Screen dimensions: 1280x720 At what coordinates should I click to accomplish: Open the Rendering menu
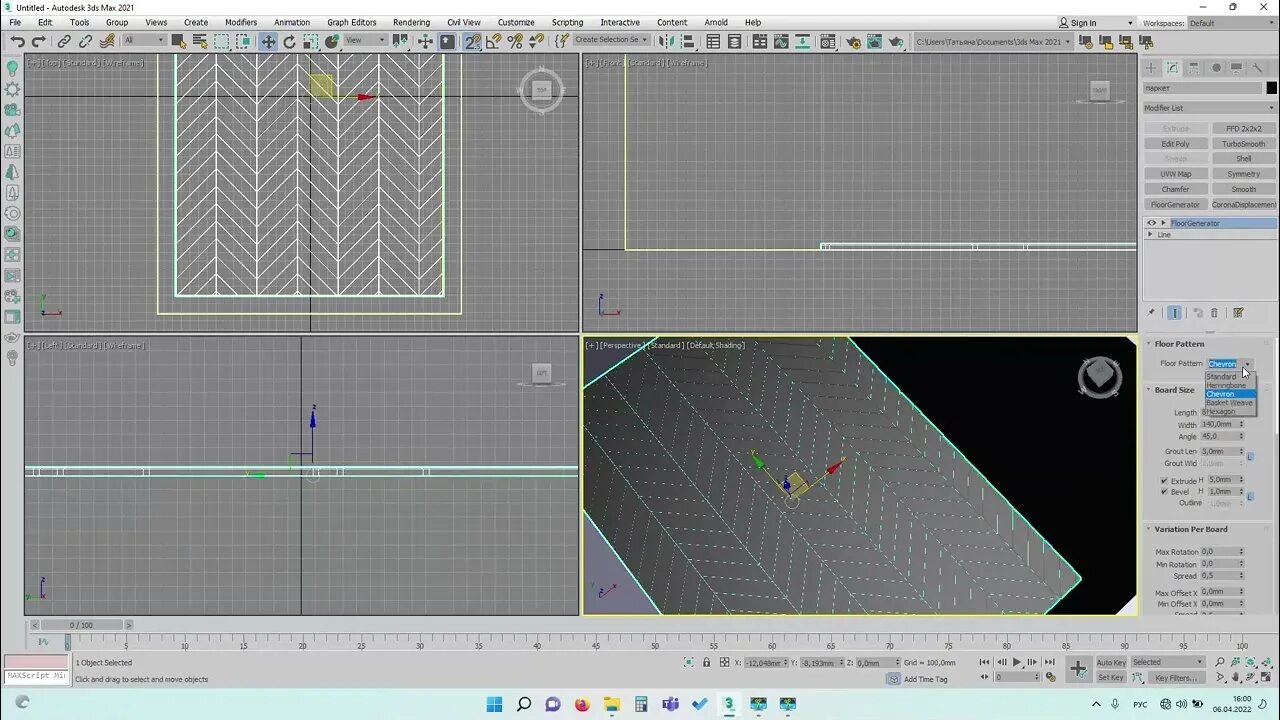click(411, 22)
